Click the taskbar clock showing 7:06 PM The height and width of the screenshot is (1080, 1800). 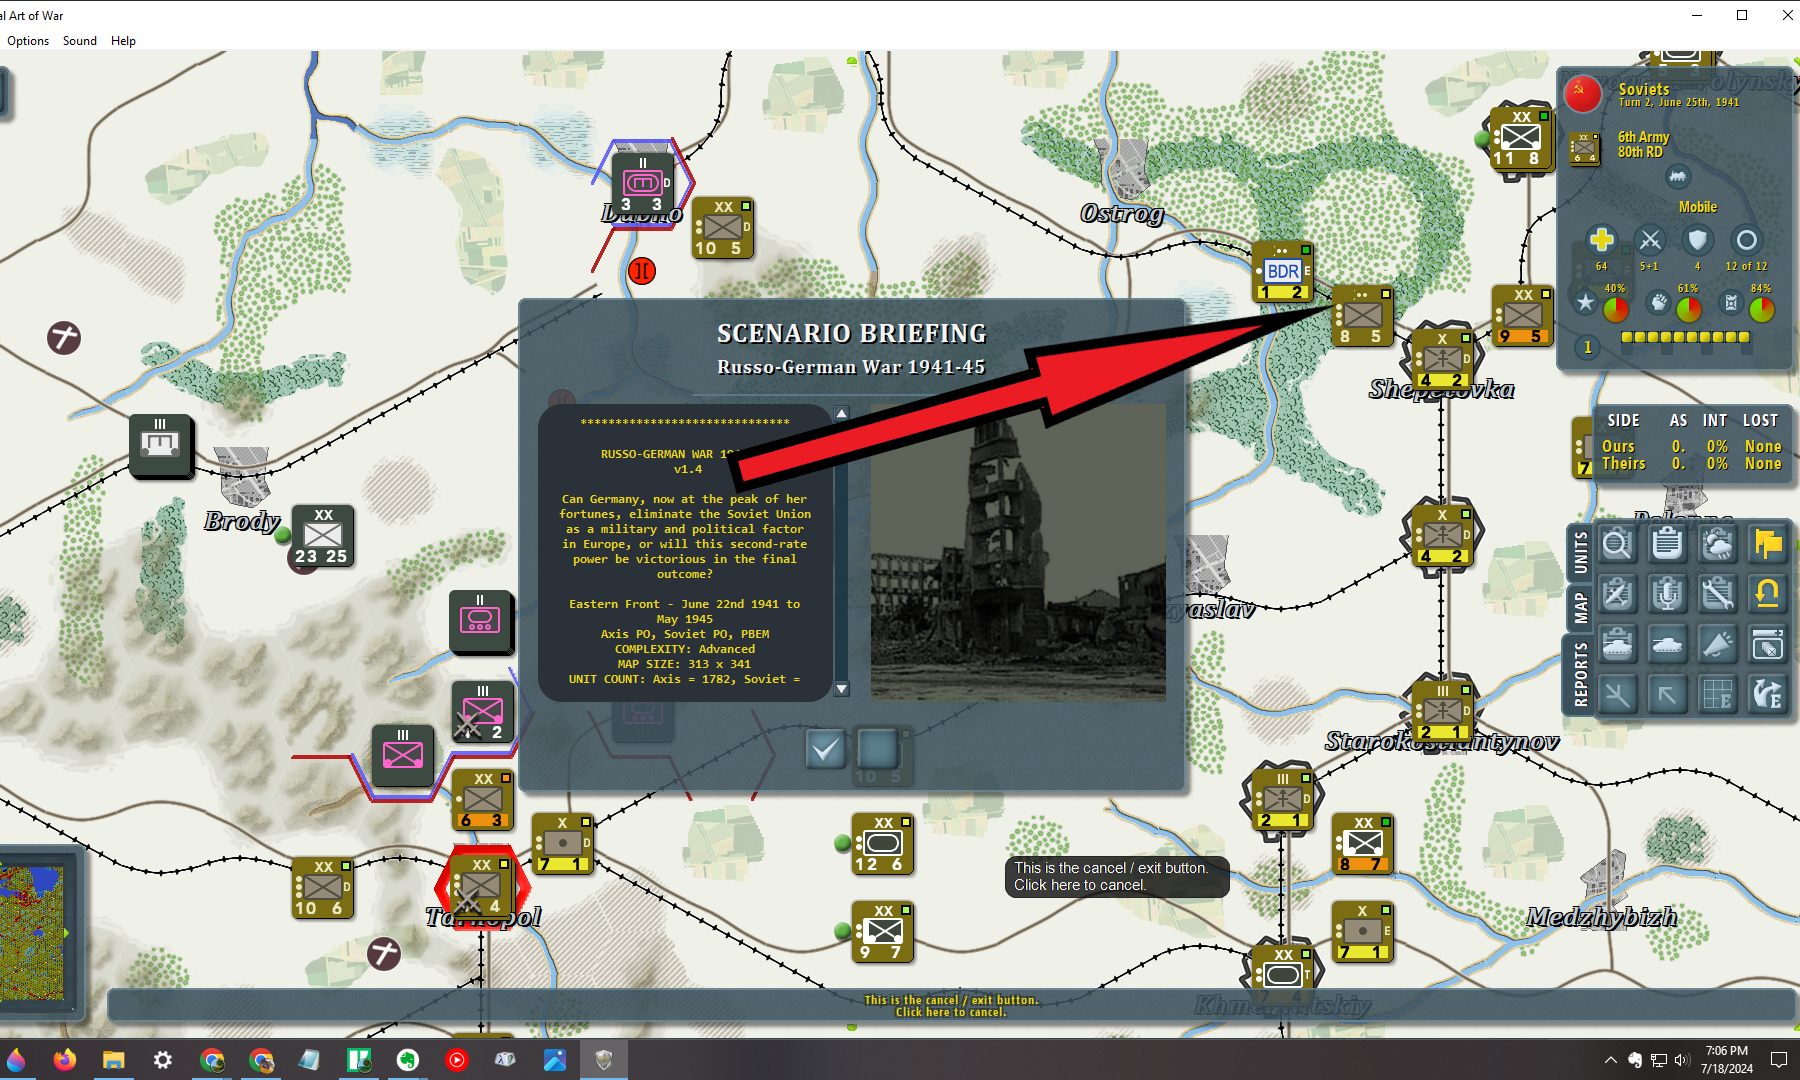point(1727,1060)
